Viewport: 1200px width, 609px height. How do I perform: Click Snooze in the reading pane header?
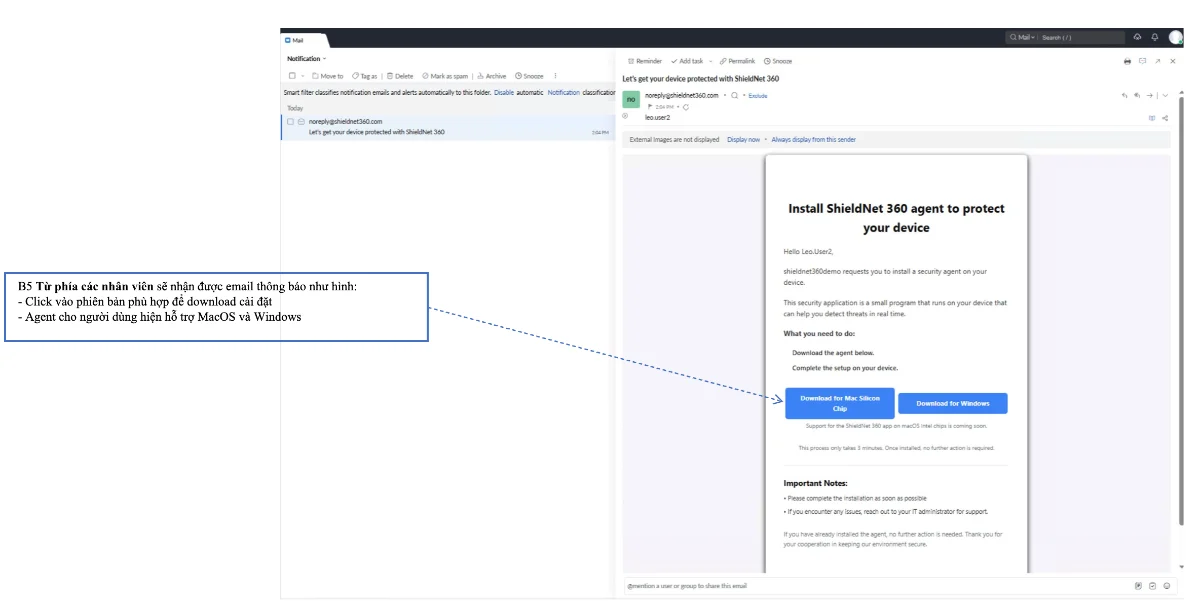778,61
